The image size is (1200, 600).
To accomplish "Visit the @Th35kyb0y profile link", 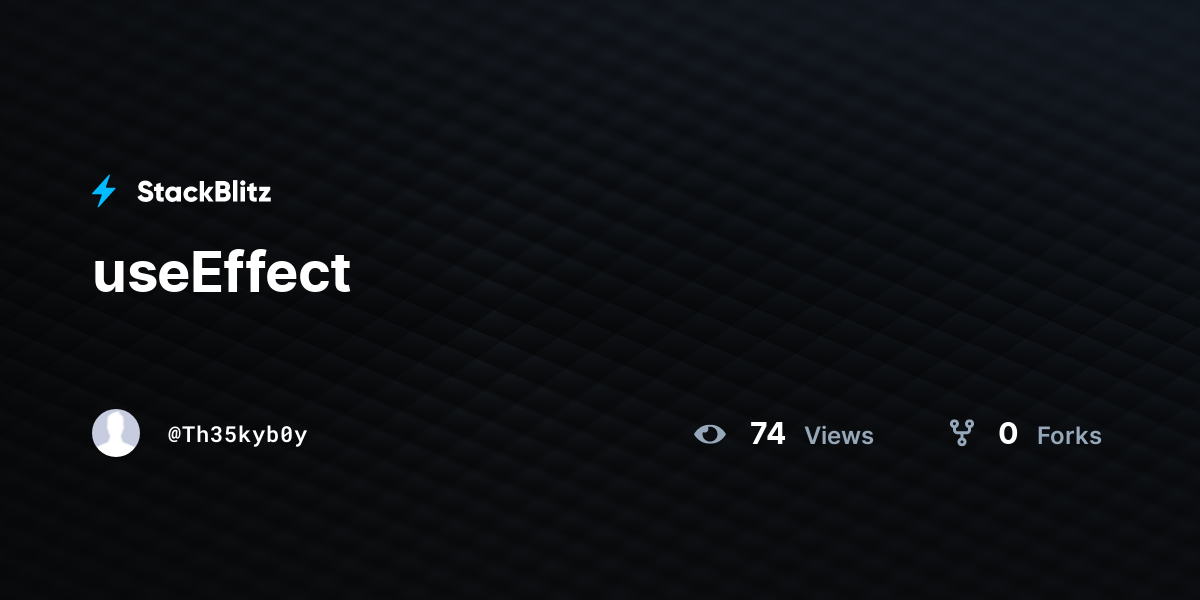I will (238, 435).
